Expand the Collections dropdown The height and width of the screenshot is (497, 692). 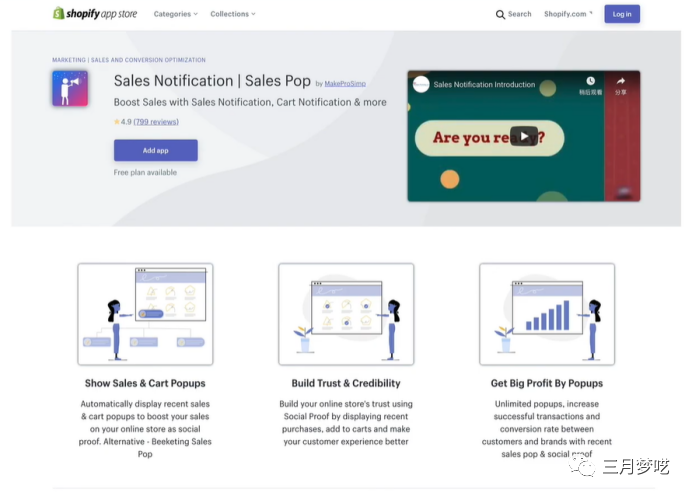point(233,14)
